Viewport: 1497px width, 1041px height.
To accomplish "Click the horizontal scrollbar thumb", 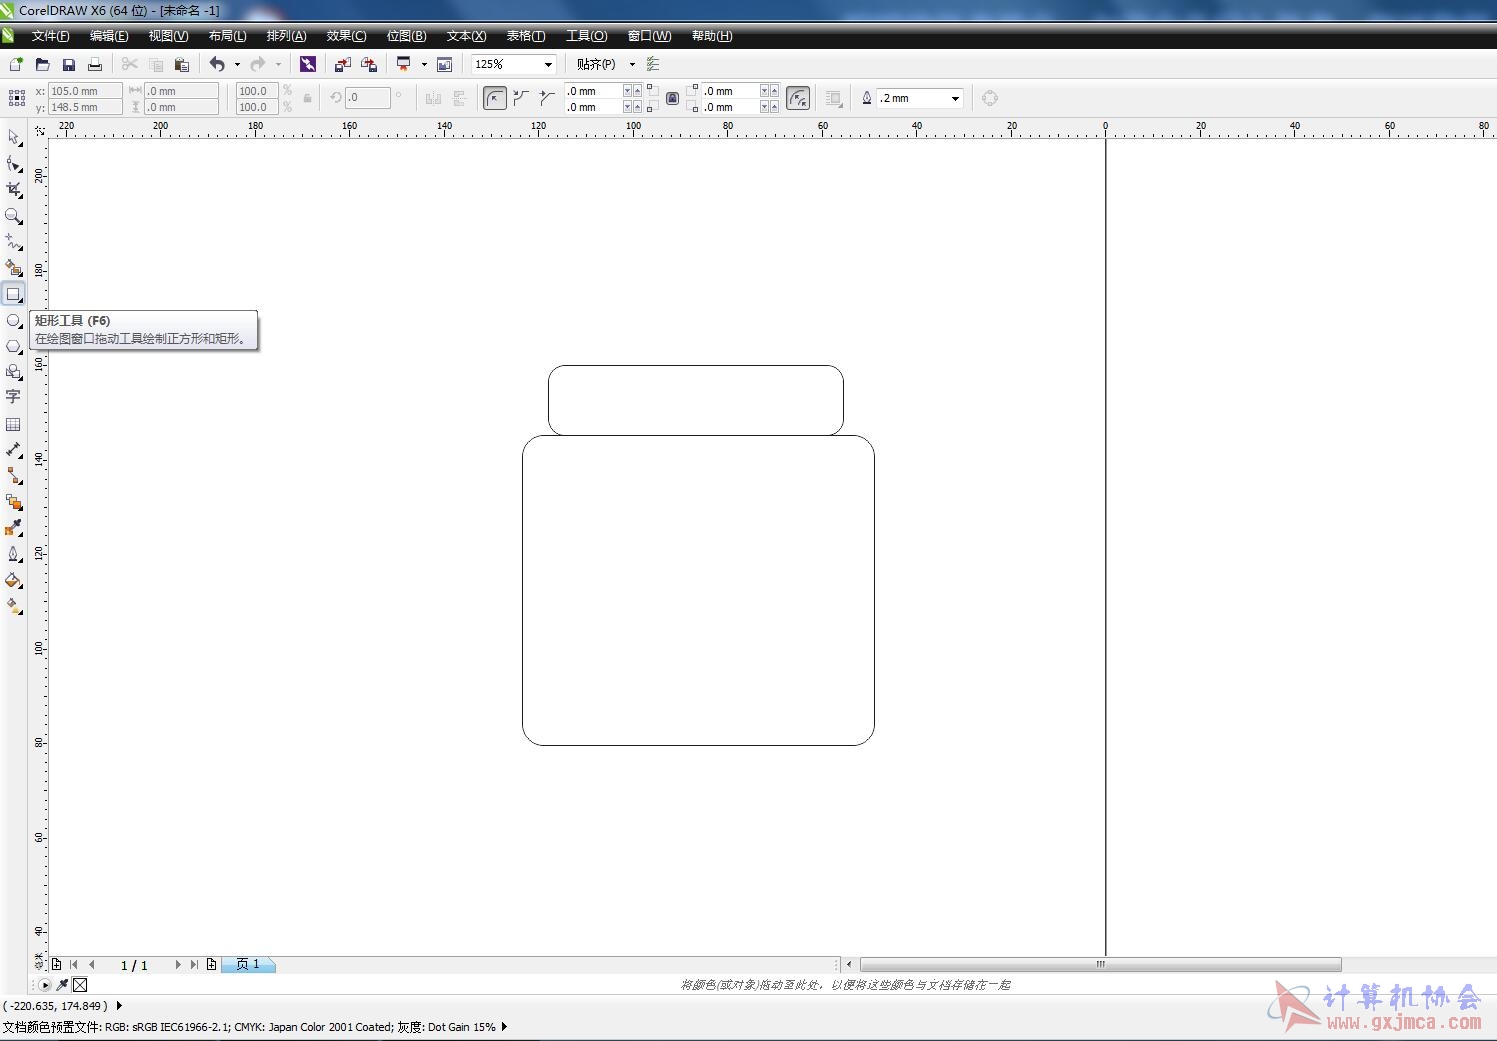I will click(1100, 964).
